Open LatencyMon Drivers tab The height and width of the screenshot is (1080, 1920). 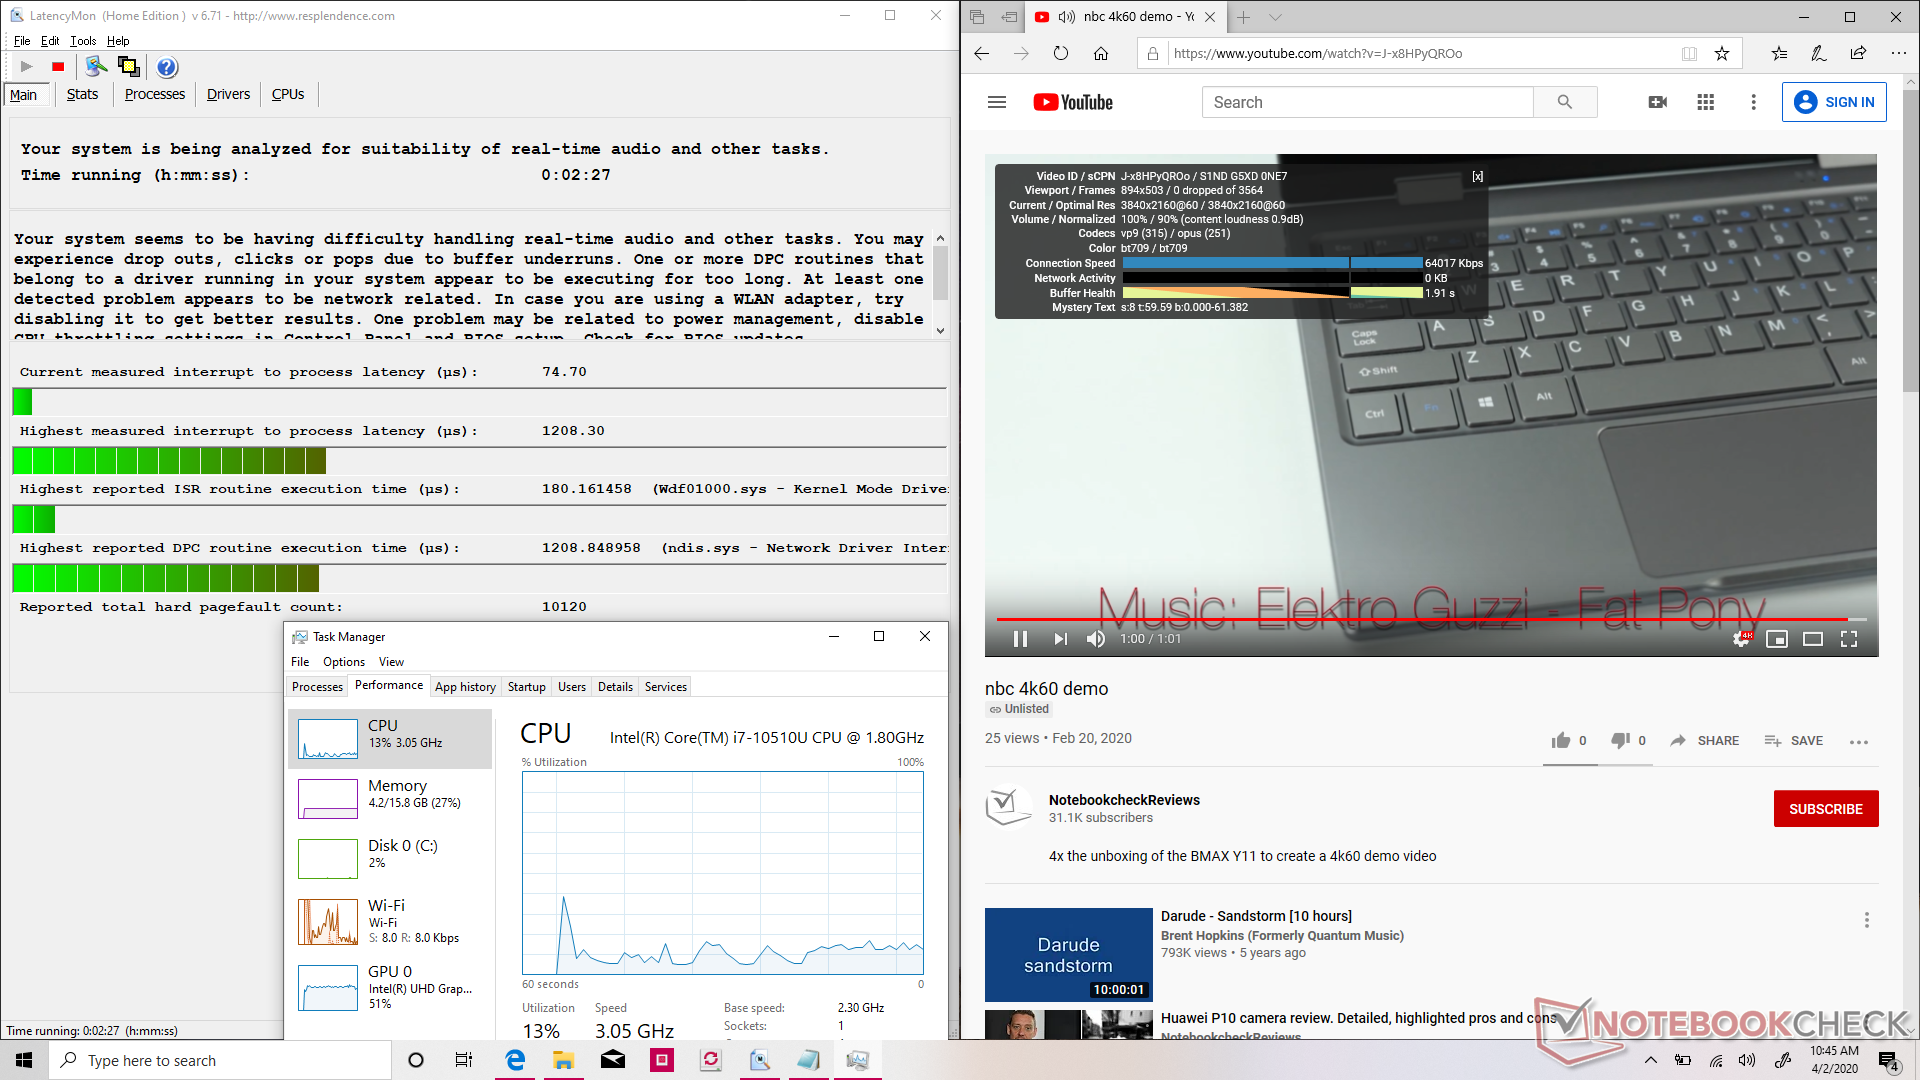(228, 94)
